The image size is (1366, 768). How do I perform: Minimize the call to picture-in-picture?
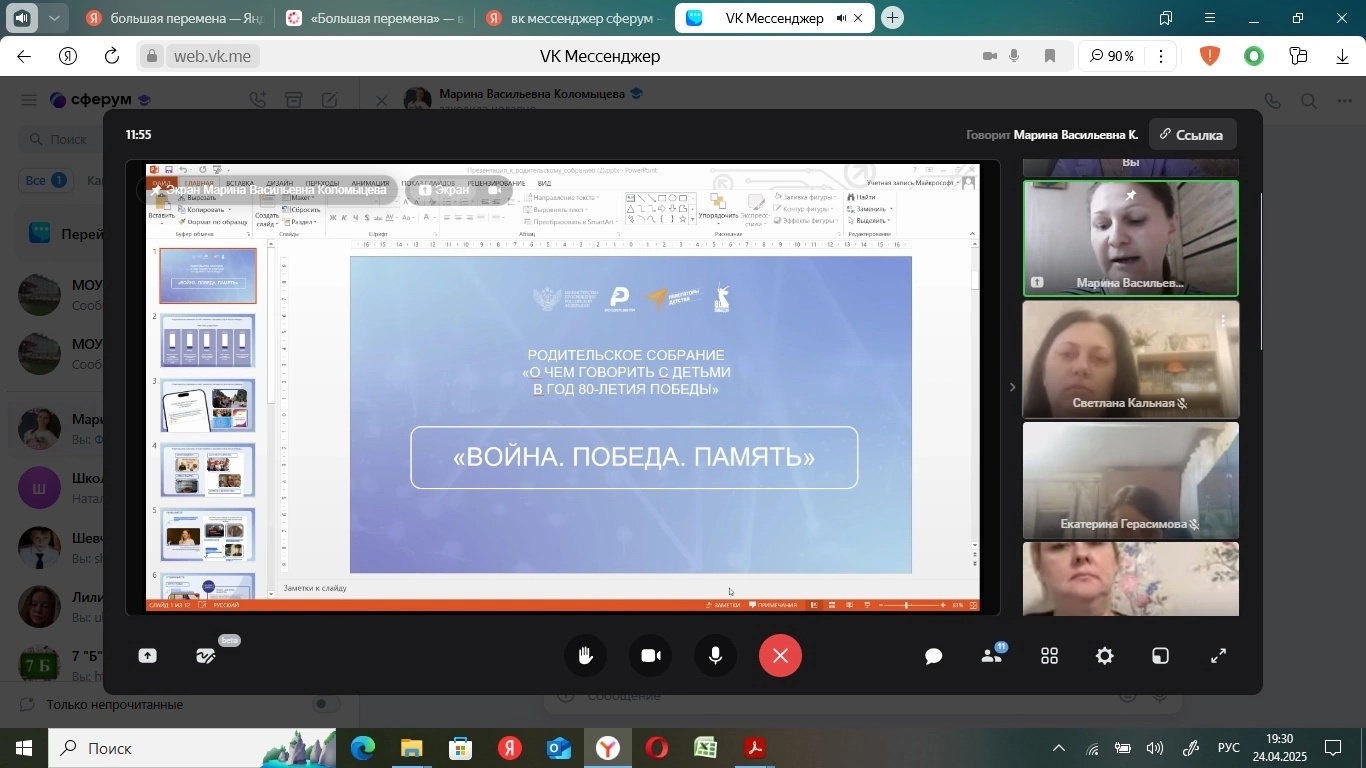click(1161, 656)
